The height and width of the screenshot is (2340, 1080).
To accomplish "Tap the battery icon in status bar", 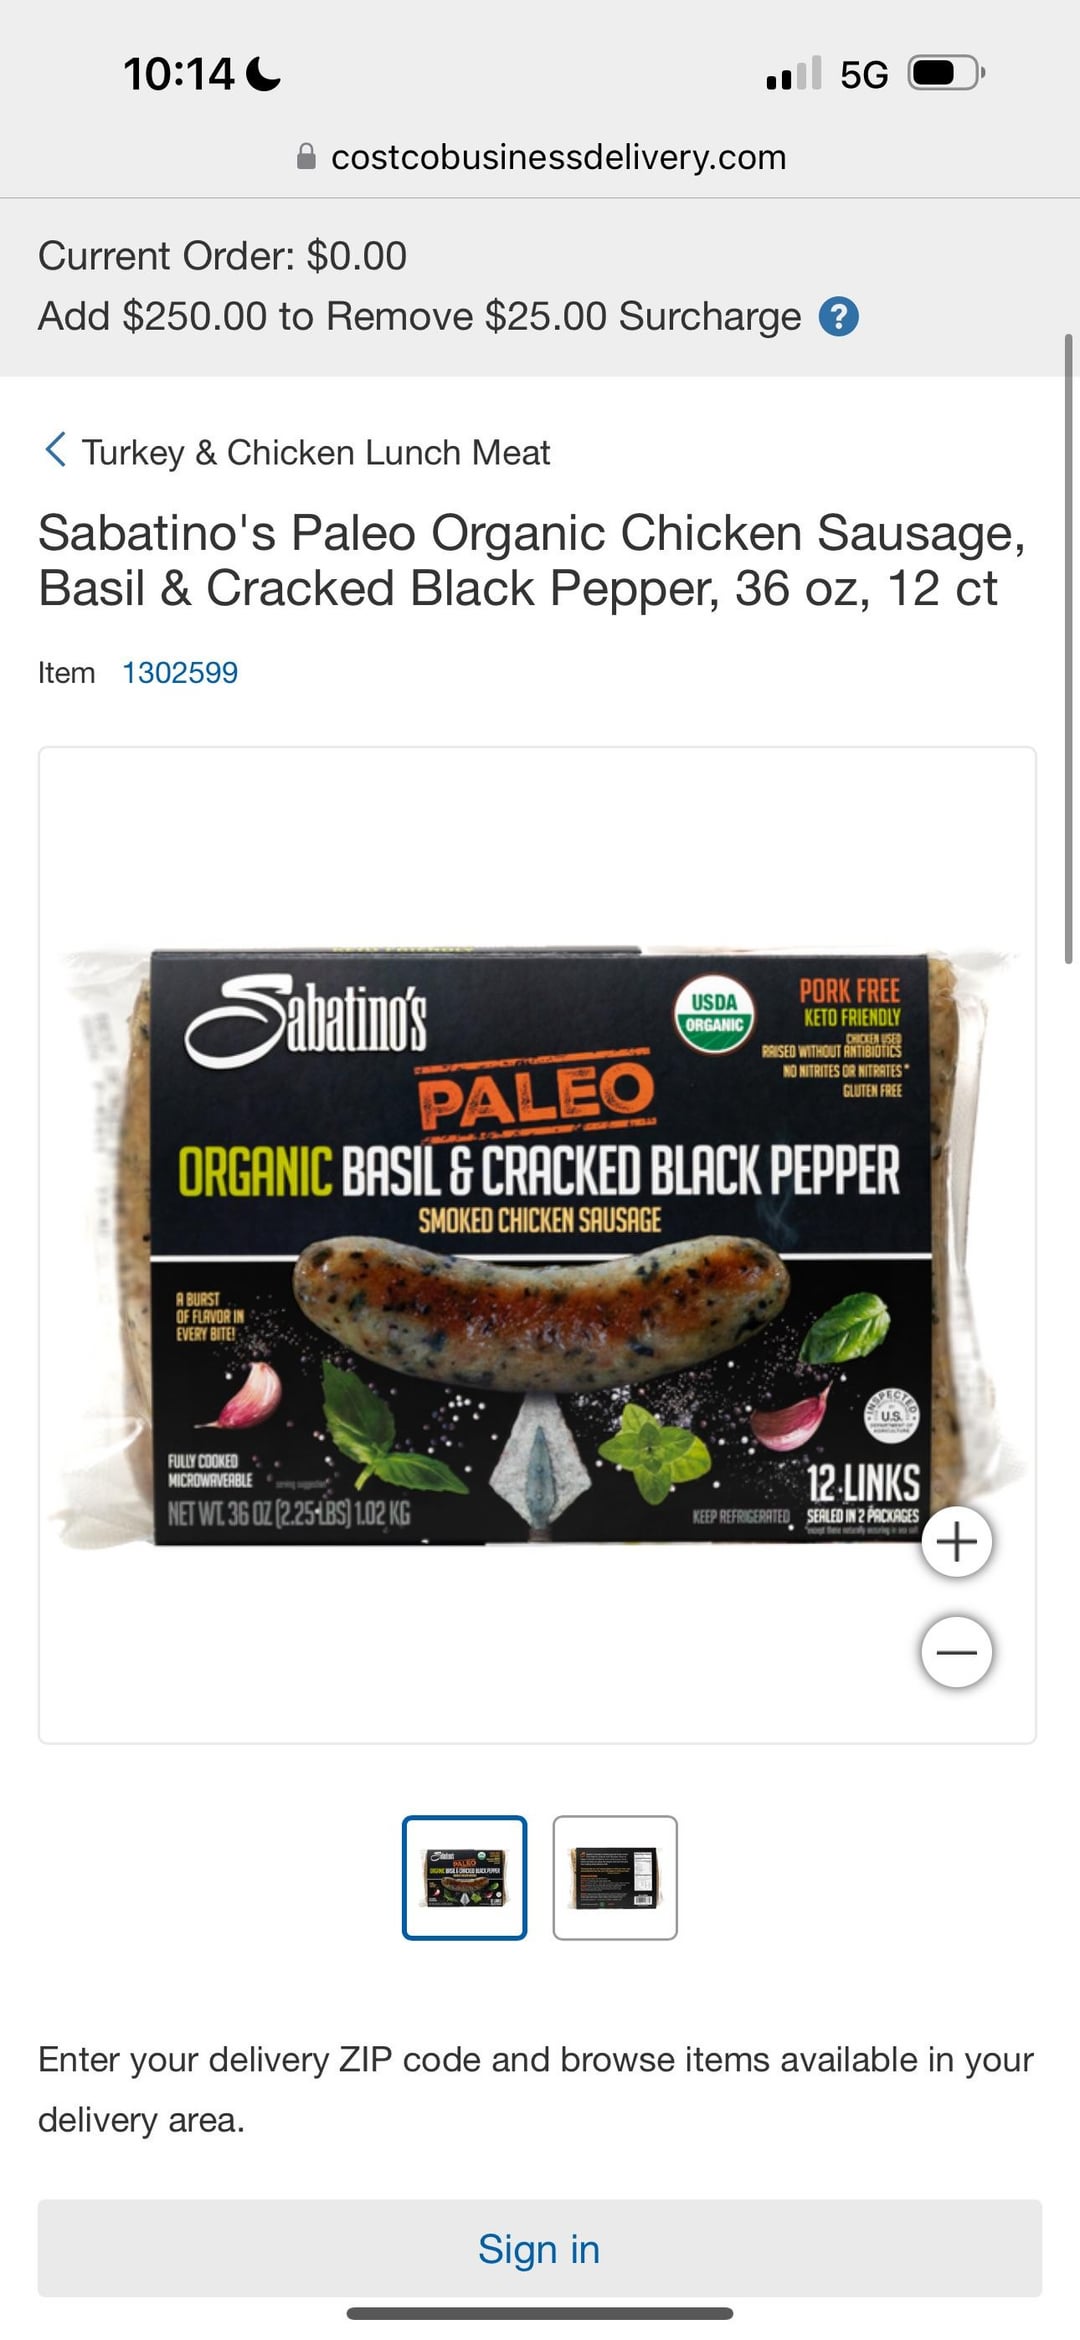I will 946,73.
